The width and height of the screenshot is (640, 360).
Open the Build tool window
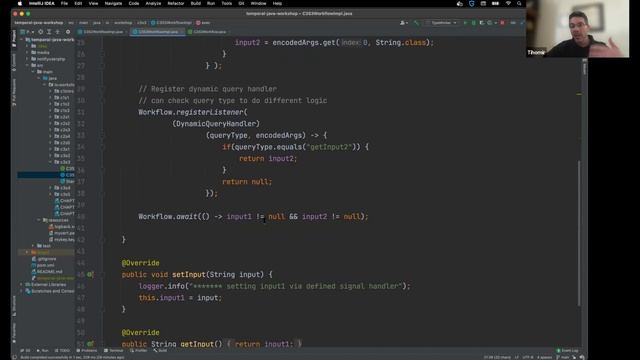coord(160,351)
